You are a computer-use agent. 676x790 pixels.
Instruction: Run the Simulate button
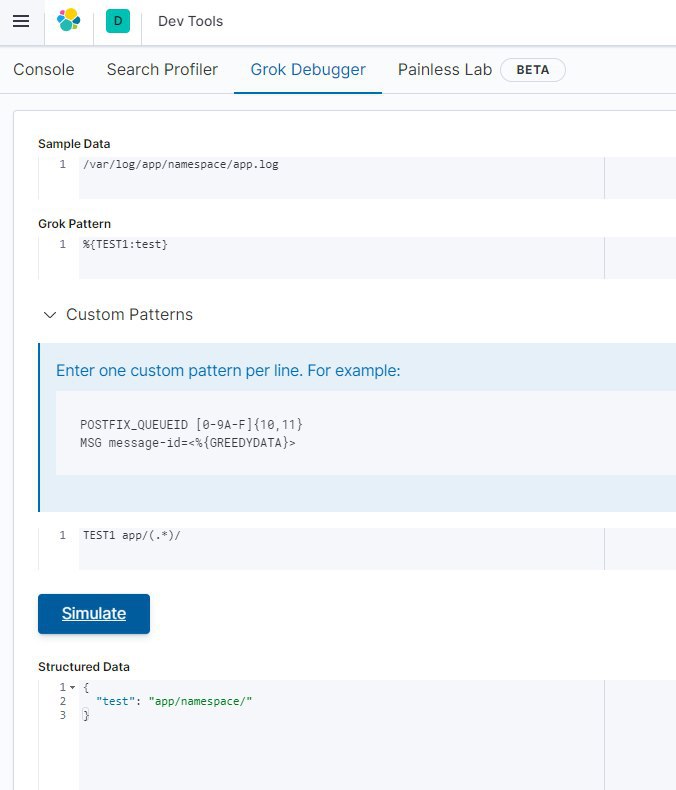(94, 614)
